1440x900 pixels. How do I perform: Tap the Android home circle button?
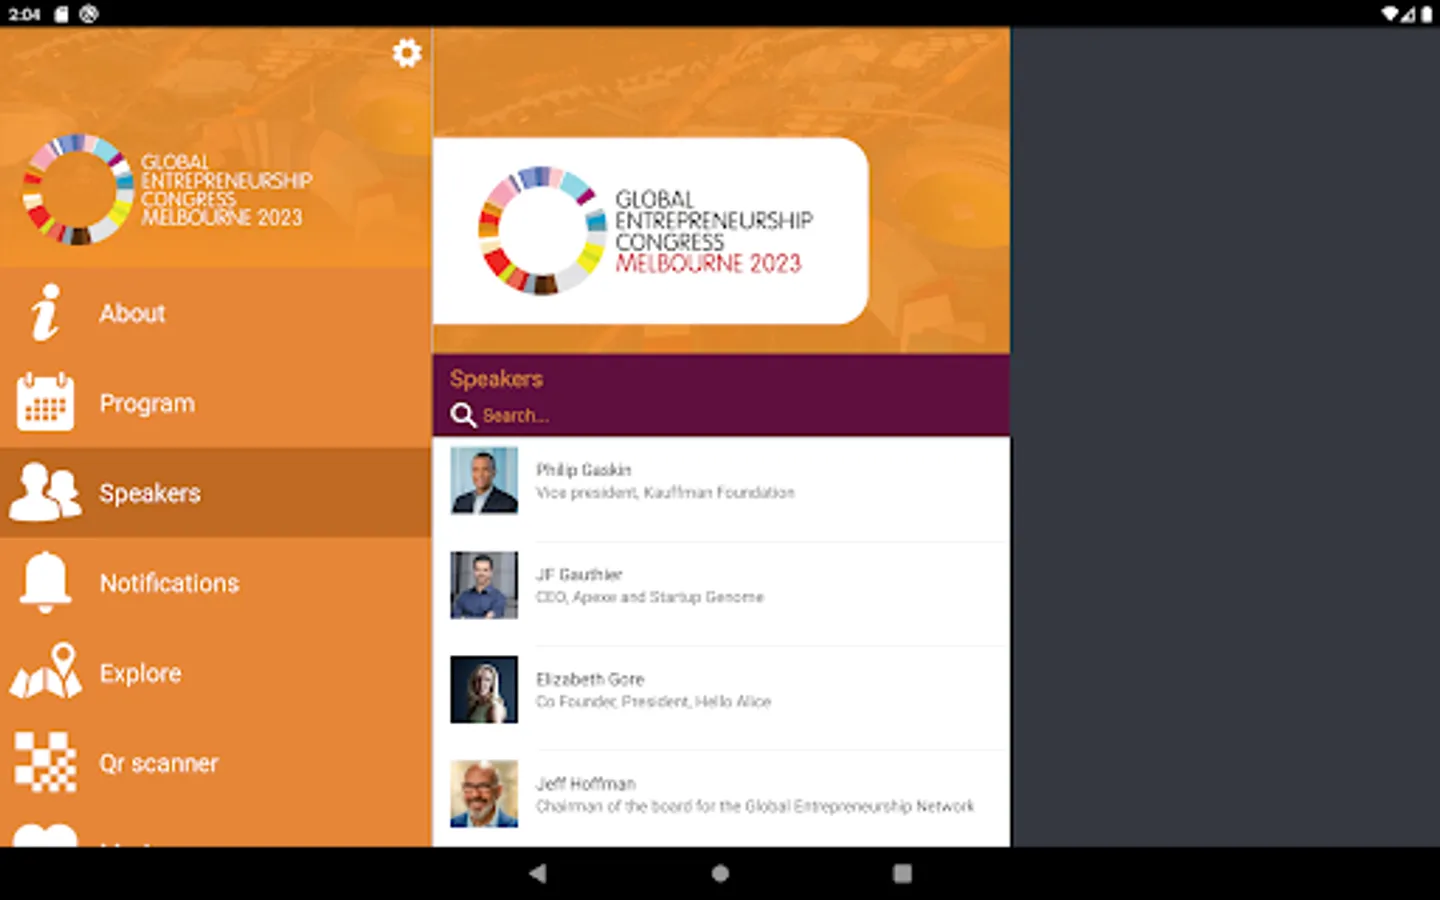tap(720, 873)
